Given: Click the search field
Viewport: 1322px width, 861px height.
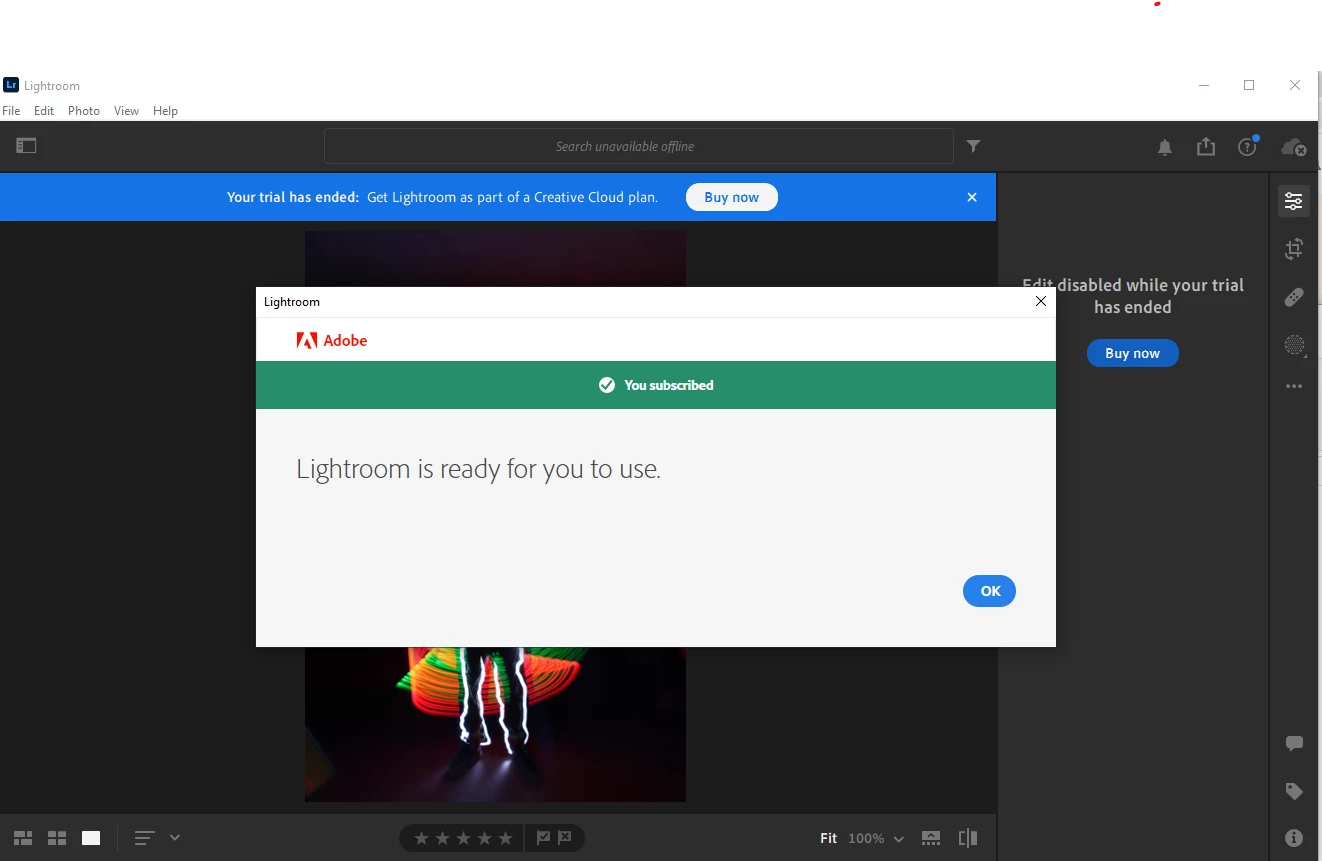Looking at the screenshot, I should 638,146.
